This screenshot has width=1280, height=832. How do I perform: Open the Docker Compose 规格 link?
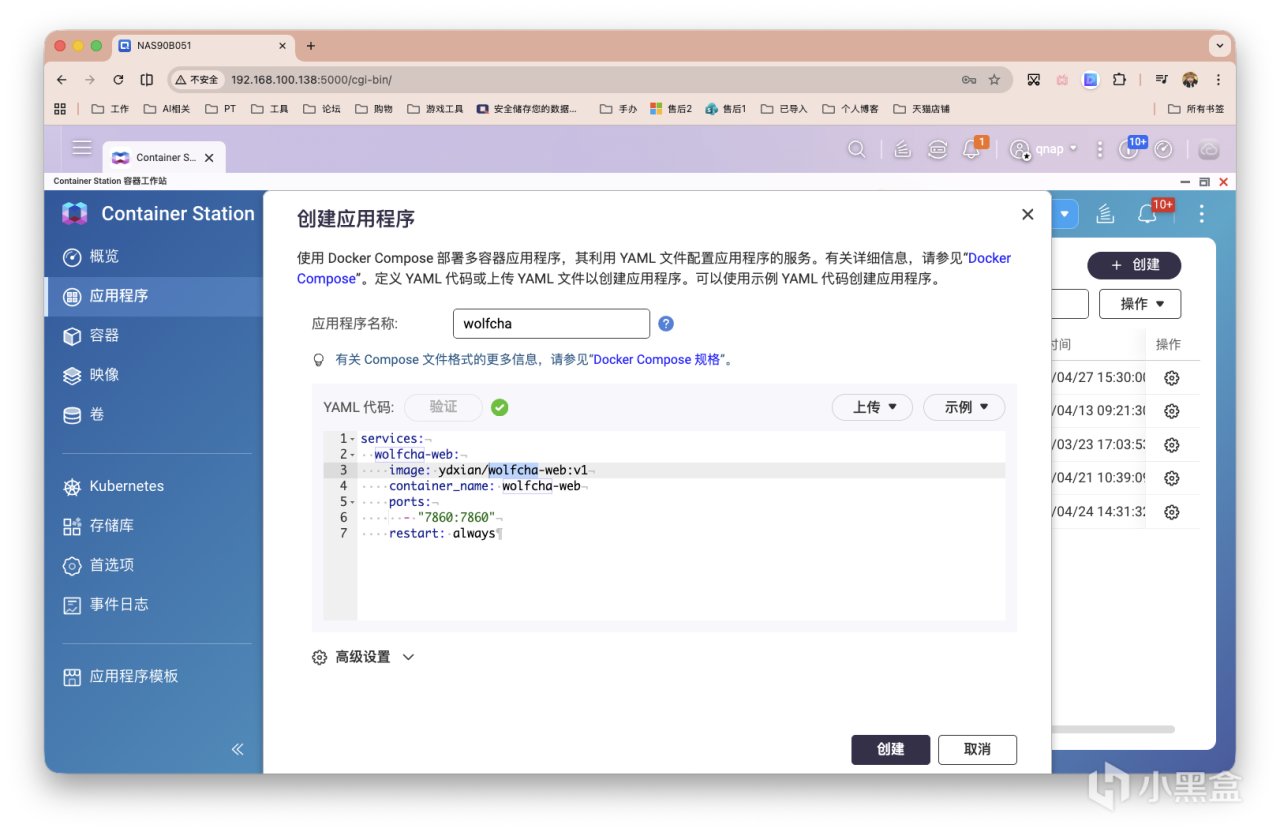pyautogui.click(x=657, y=359)
